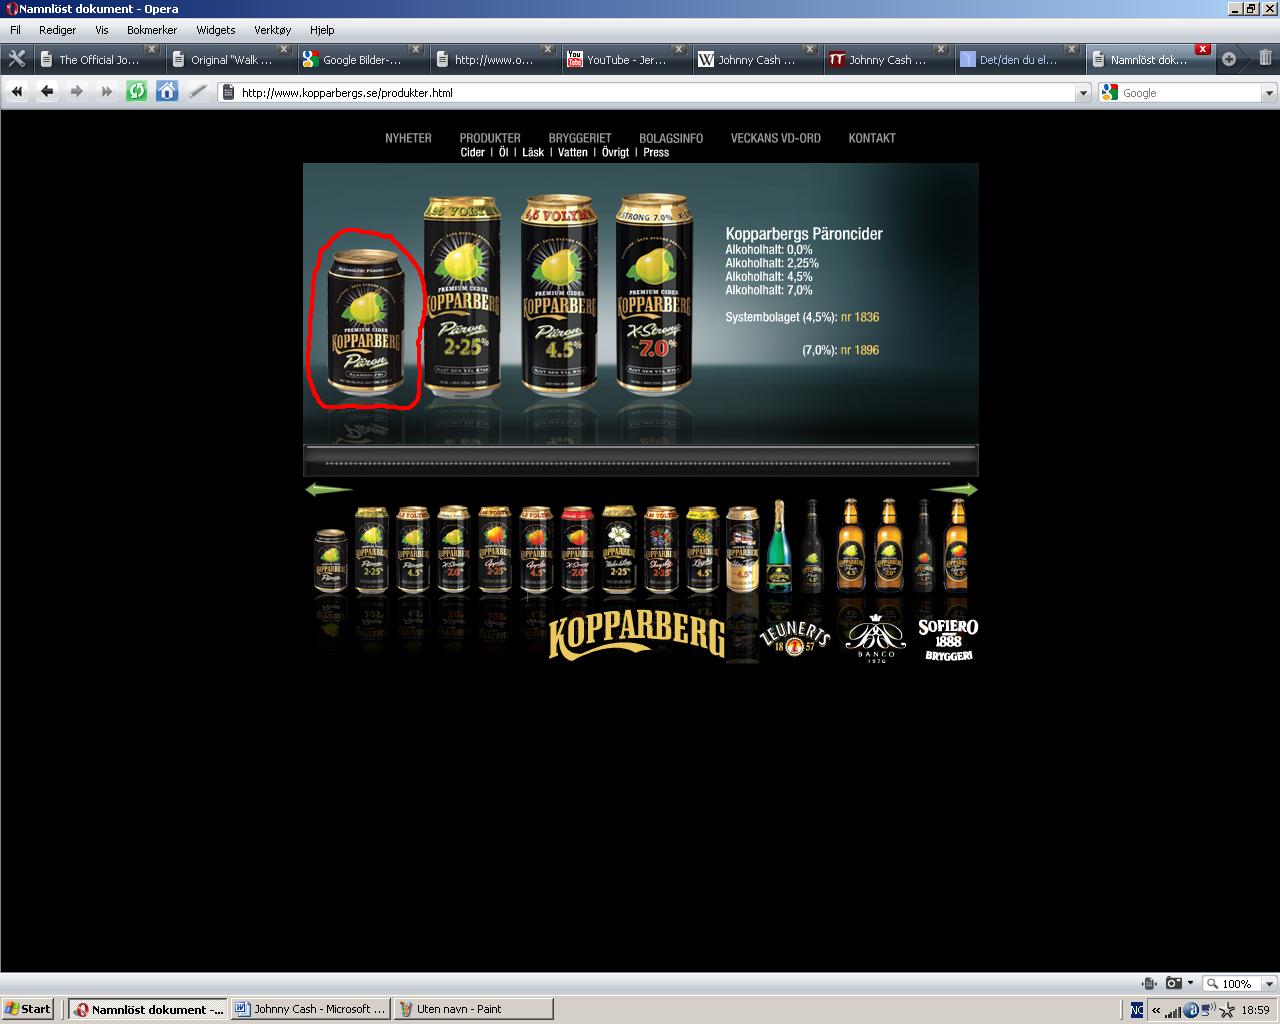The height and width of the screenshot is (1024, 1280).
Task: Switch to Det/den du el... tab
Action: [x=1019, y=59]
